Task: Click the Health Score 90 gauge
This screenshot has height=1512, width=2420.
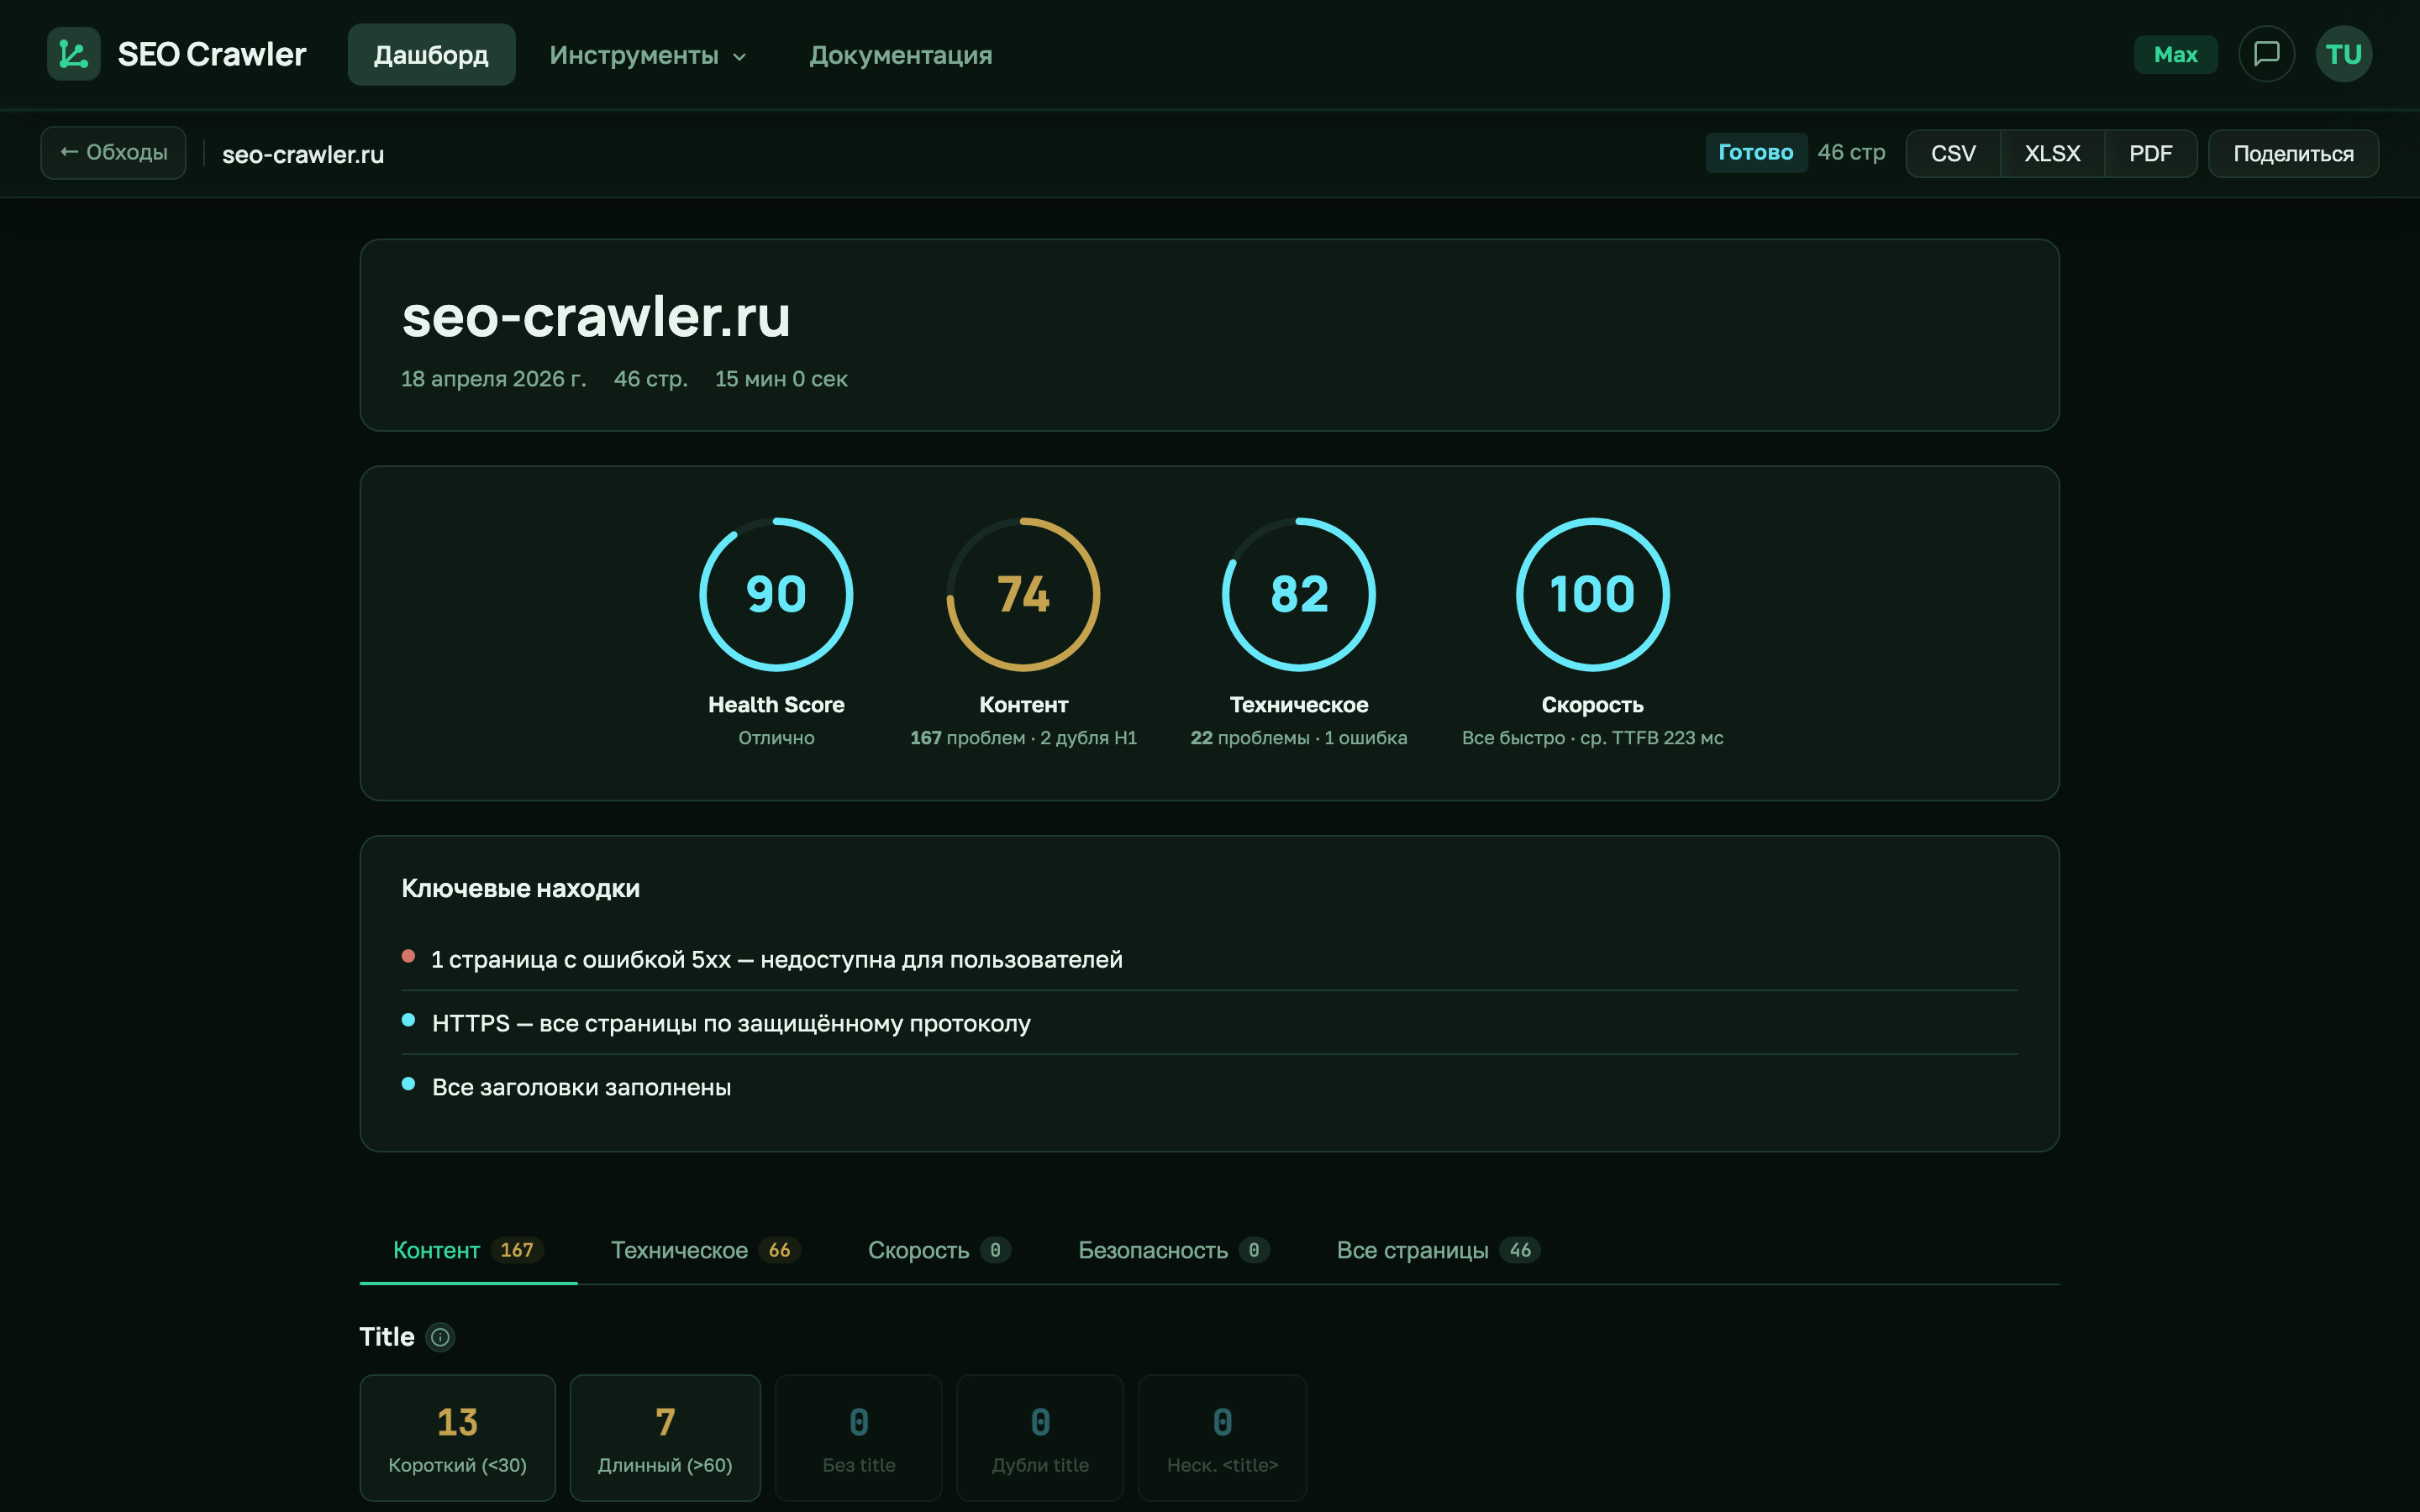Action: [776, 594]
